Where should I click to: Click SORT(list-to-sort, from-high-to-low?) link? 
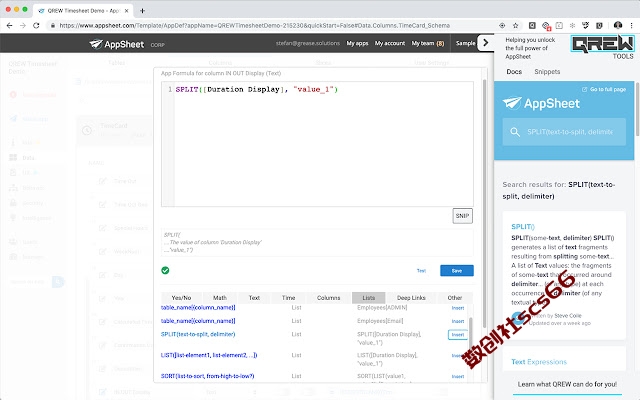pos(207,376)
